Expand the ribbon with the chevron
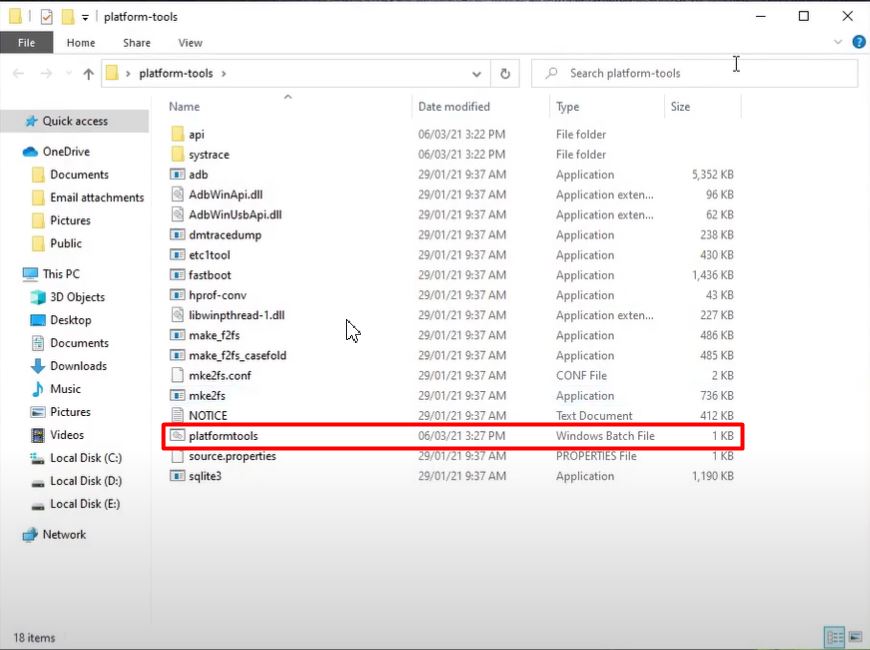 [838, 42]
